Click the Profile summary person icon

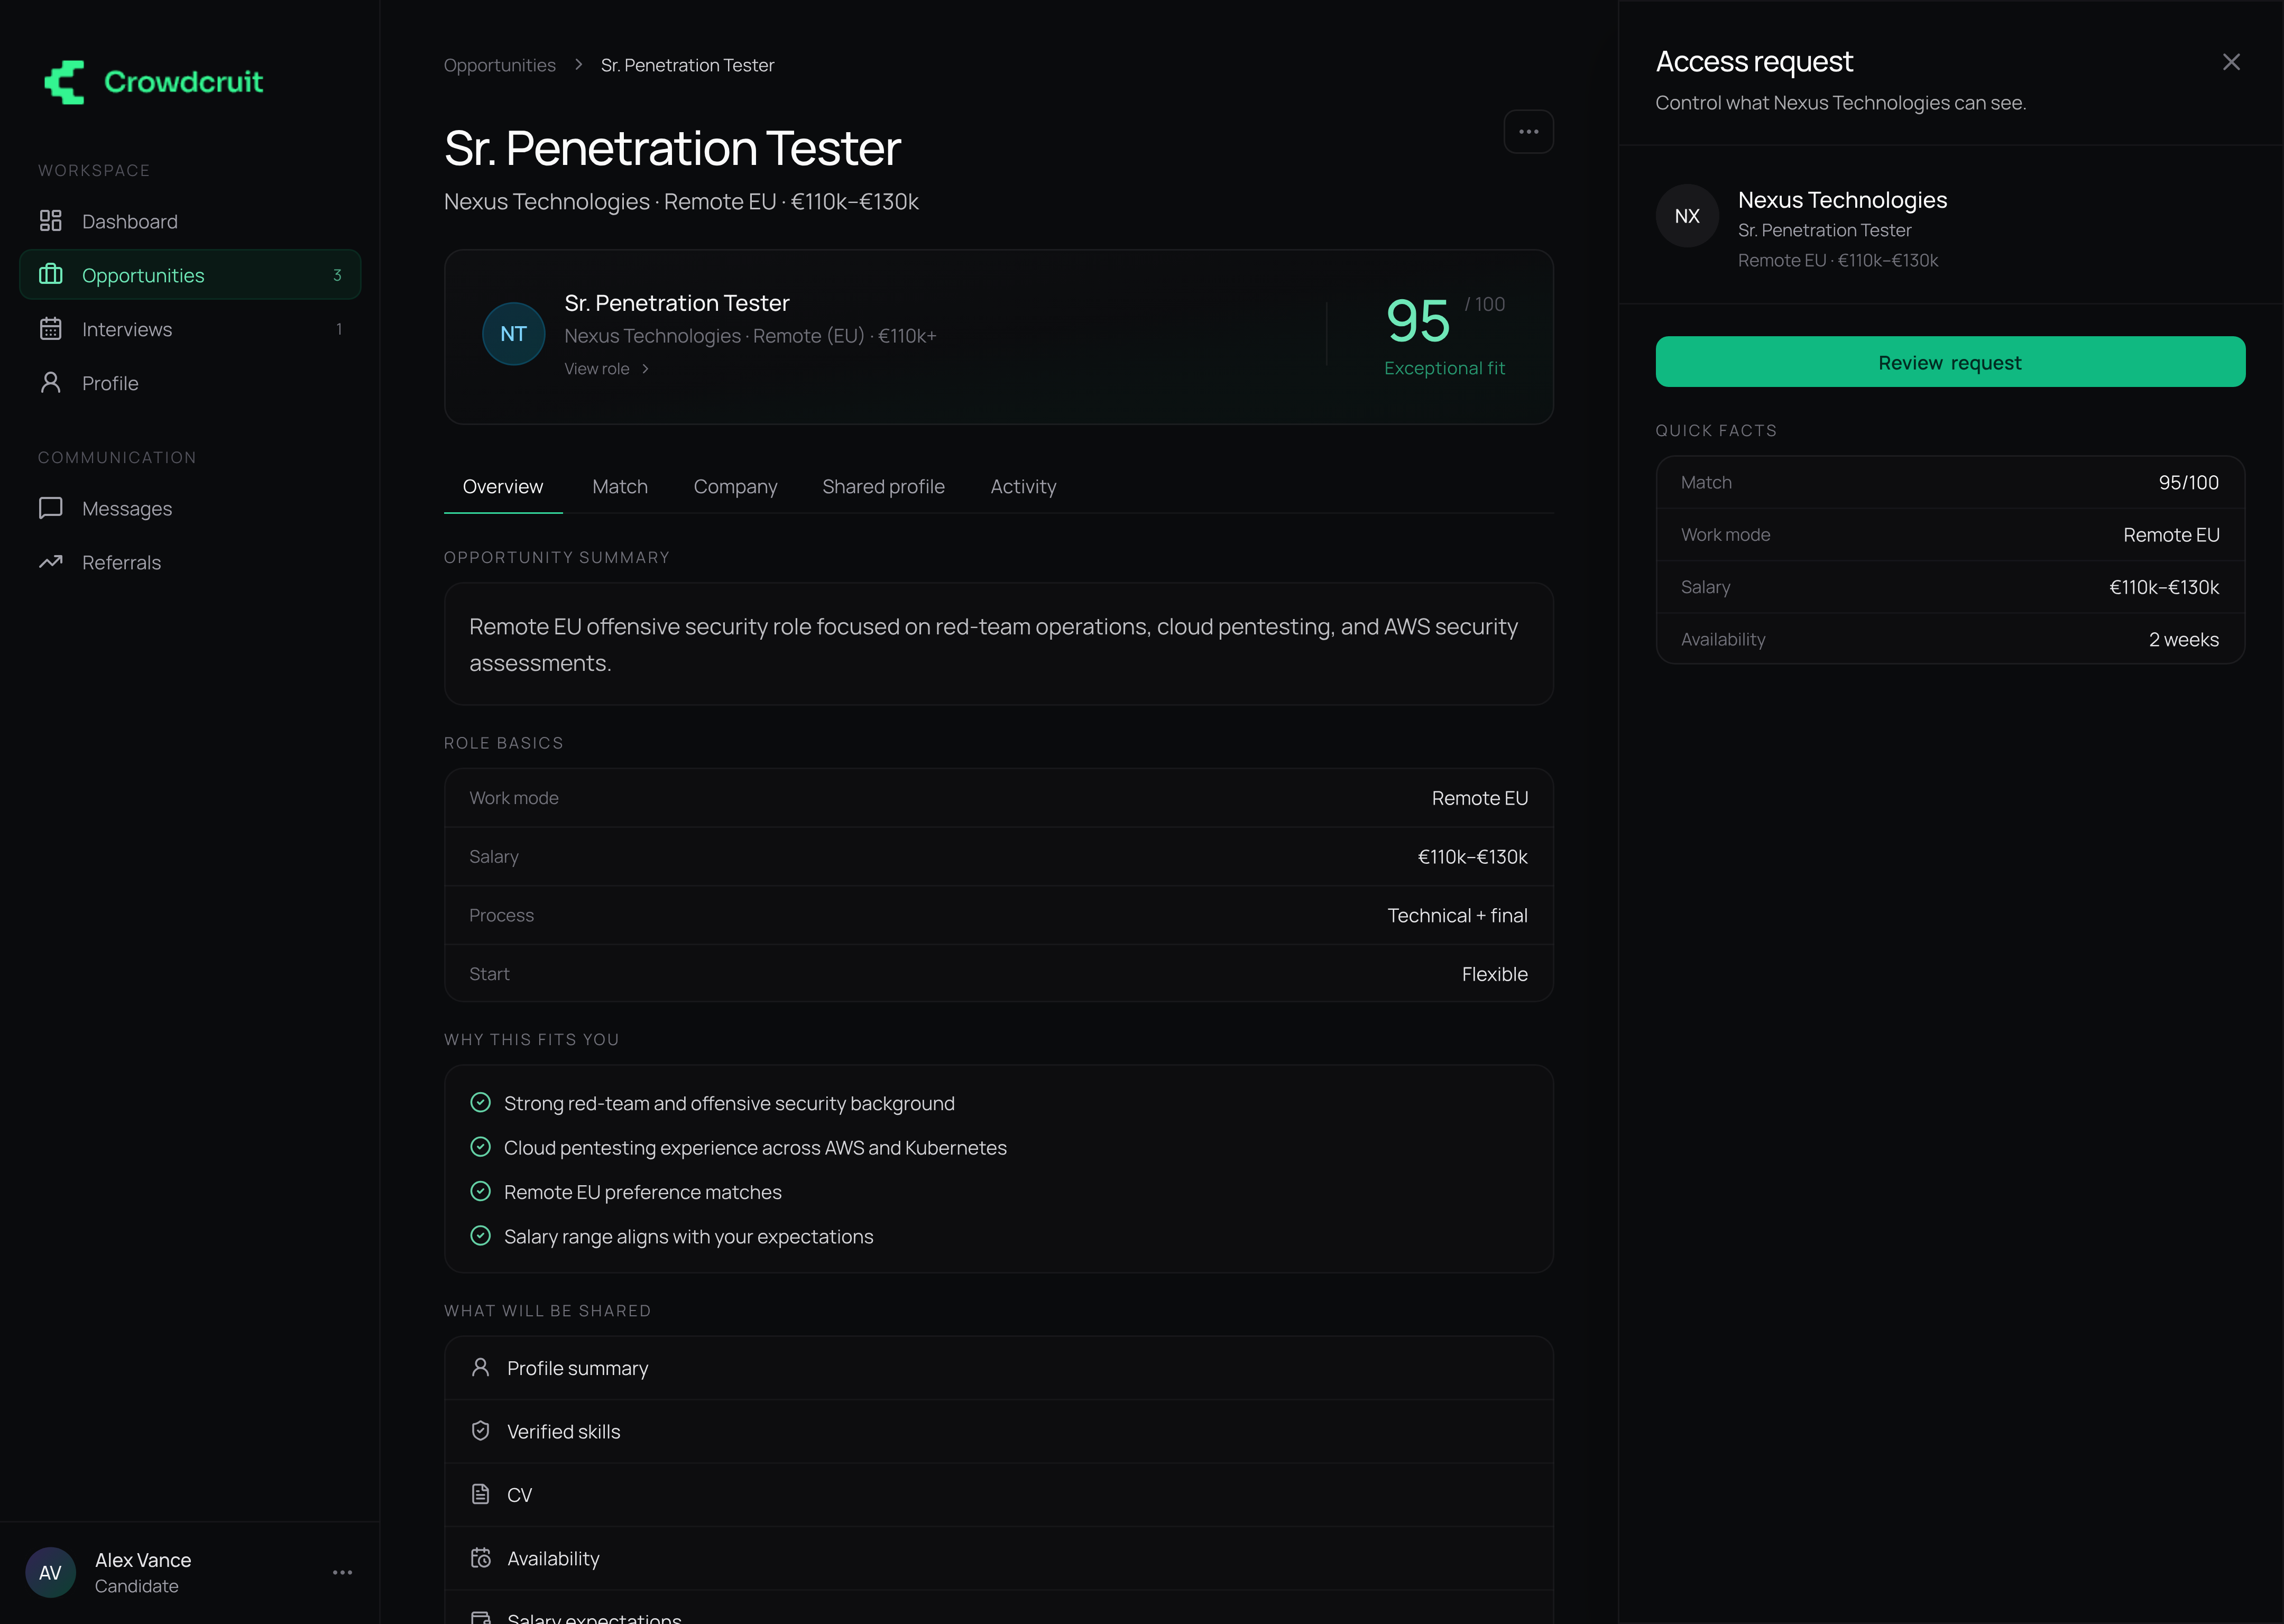[481, 1367]
